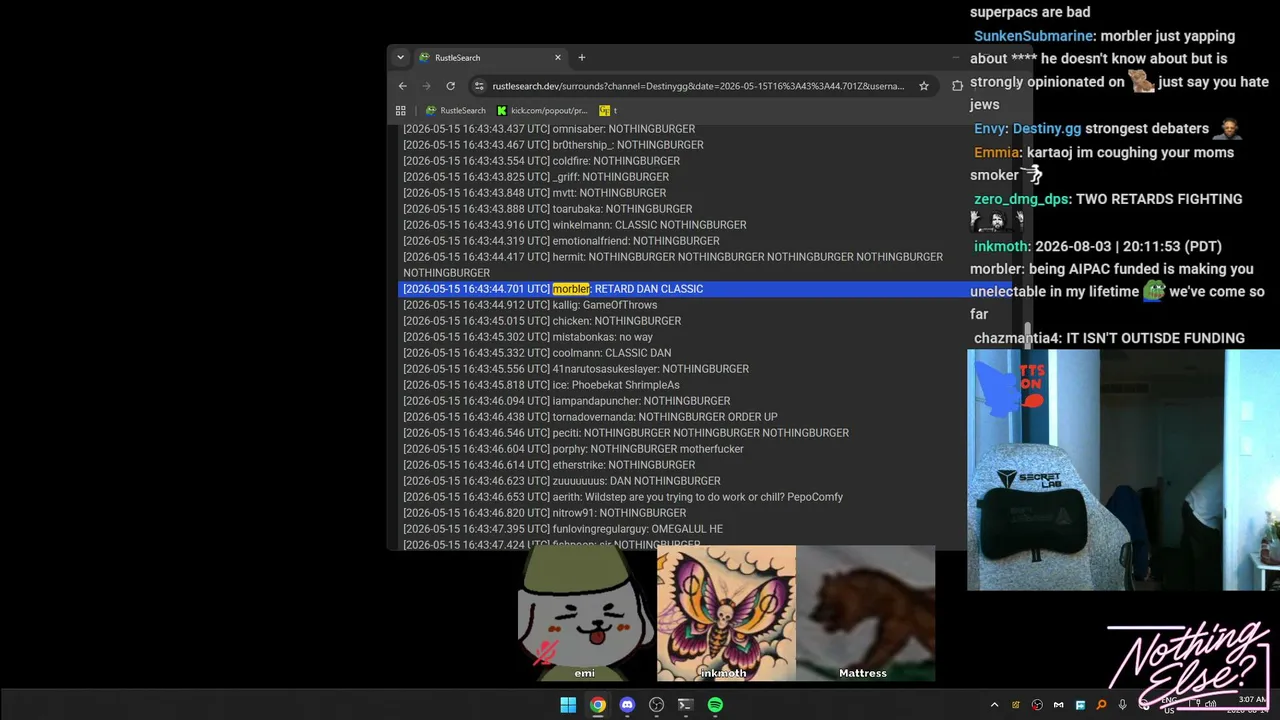Click the emotionalfriend log entry
The width and height of the screenshot is (1280, 720).
561,241
